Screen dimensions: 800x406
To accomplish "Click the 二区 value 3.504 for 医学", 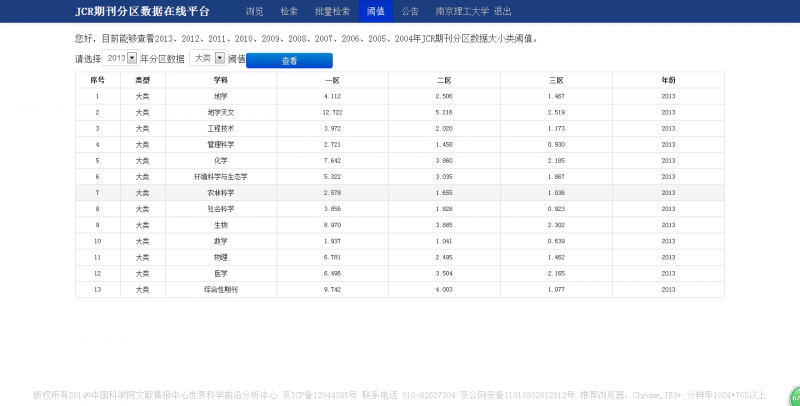I will coord(444,273).
